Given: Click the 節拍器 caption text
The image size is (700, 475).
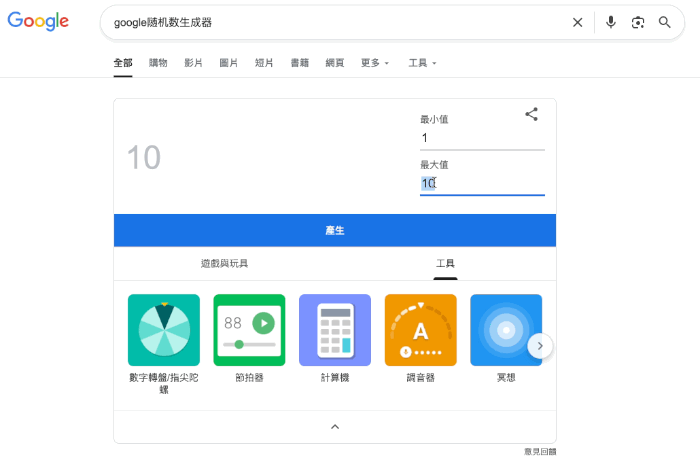Looking at the screenshot, I should click(x=249, y=378).
